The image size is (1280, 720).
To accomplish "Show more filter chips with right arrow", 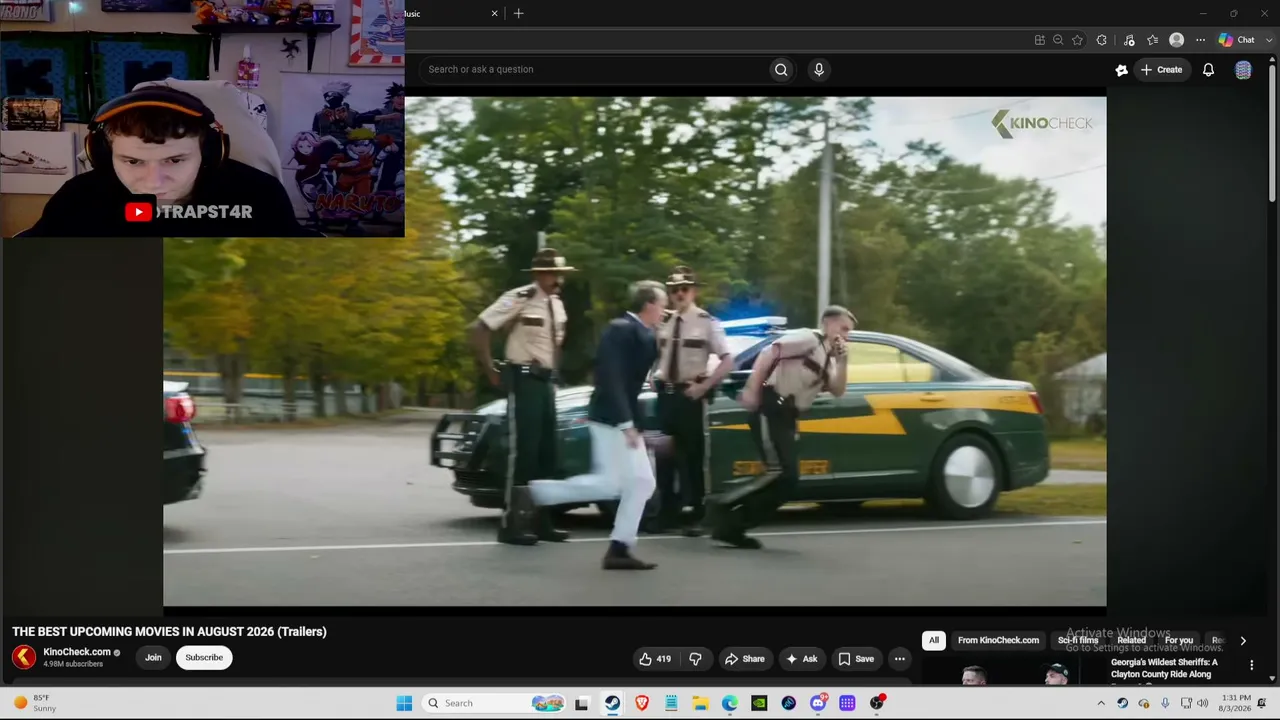I will click(1243, 641).
